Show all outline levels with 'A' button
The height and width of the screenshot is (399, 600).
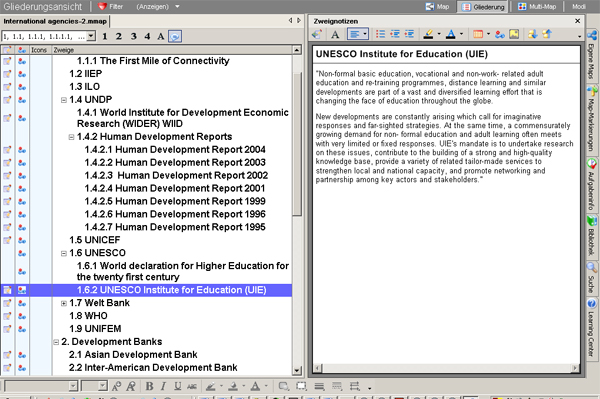pos(161,36)
